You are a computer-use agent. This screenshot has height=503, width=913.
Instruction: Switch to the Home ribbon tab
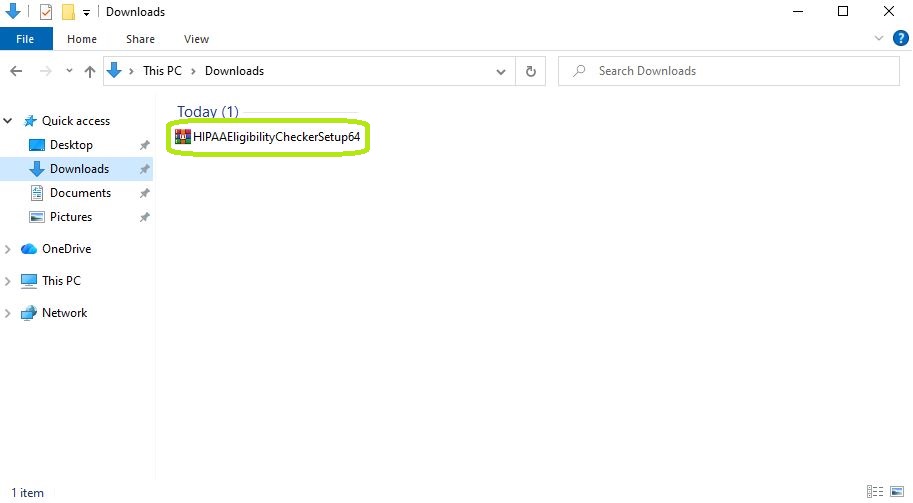(82, 39)
